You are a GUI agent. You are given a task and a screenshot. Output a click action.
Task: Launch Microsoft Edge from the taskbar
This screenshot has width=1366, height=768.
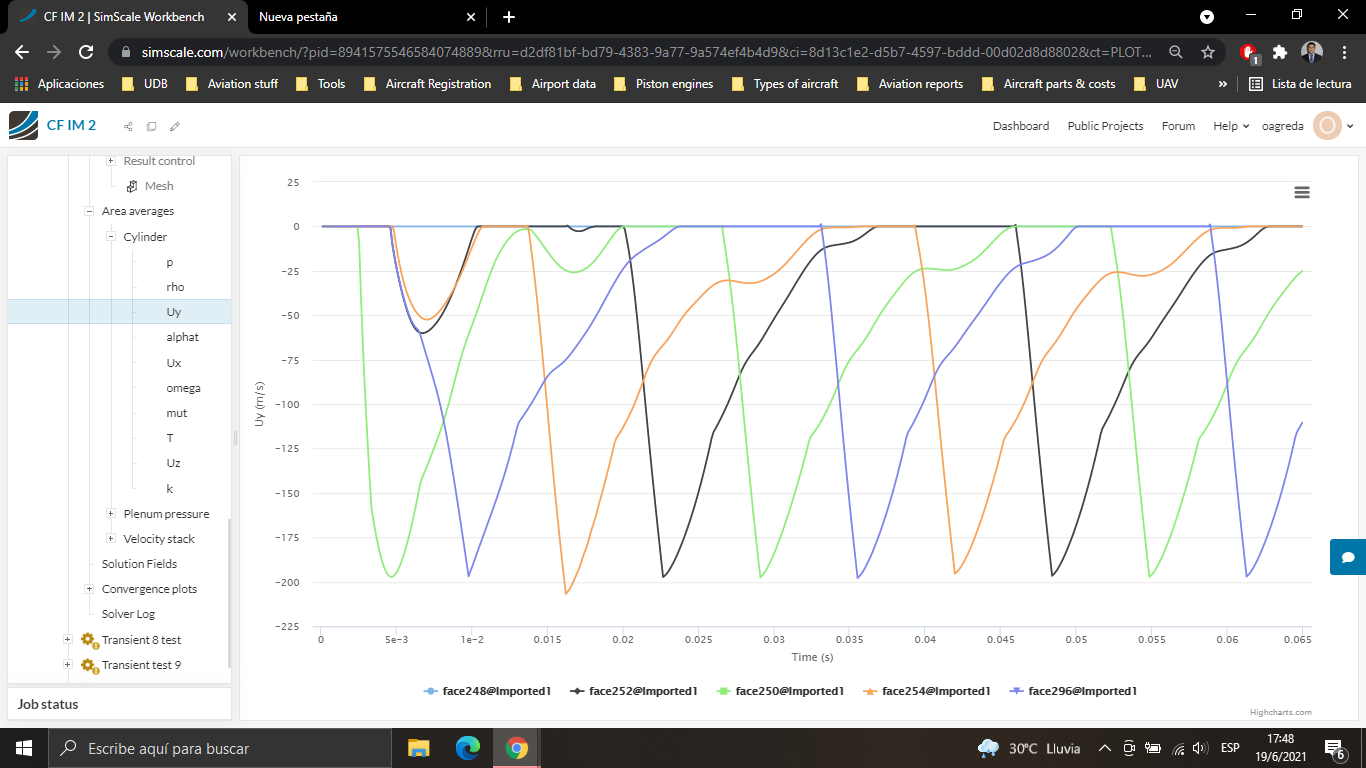[x=467, y=748]
